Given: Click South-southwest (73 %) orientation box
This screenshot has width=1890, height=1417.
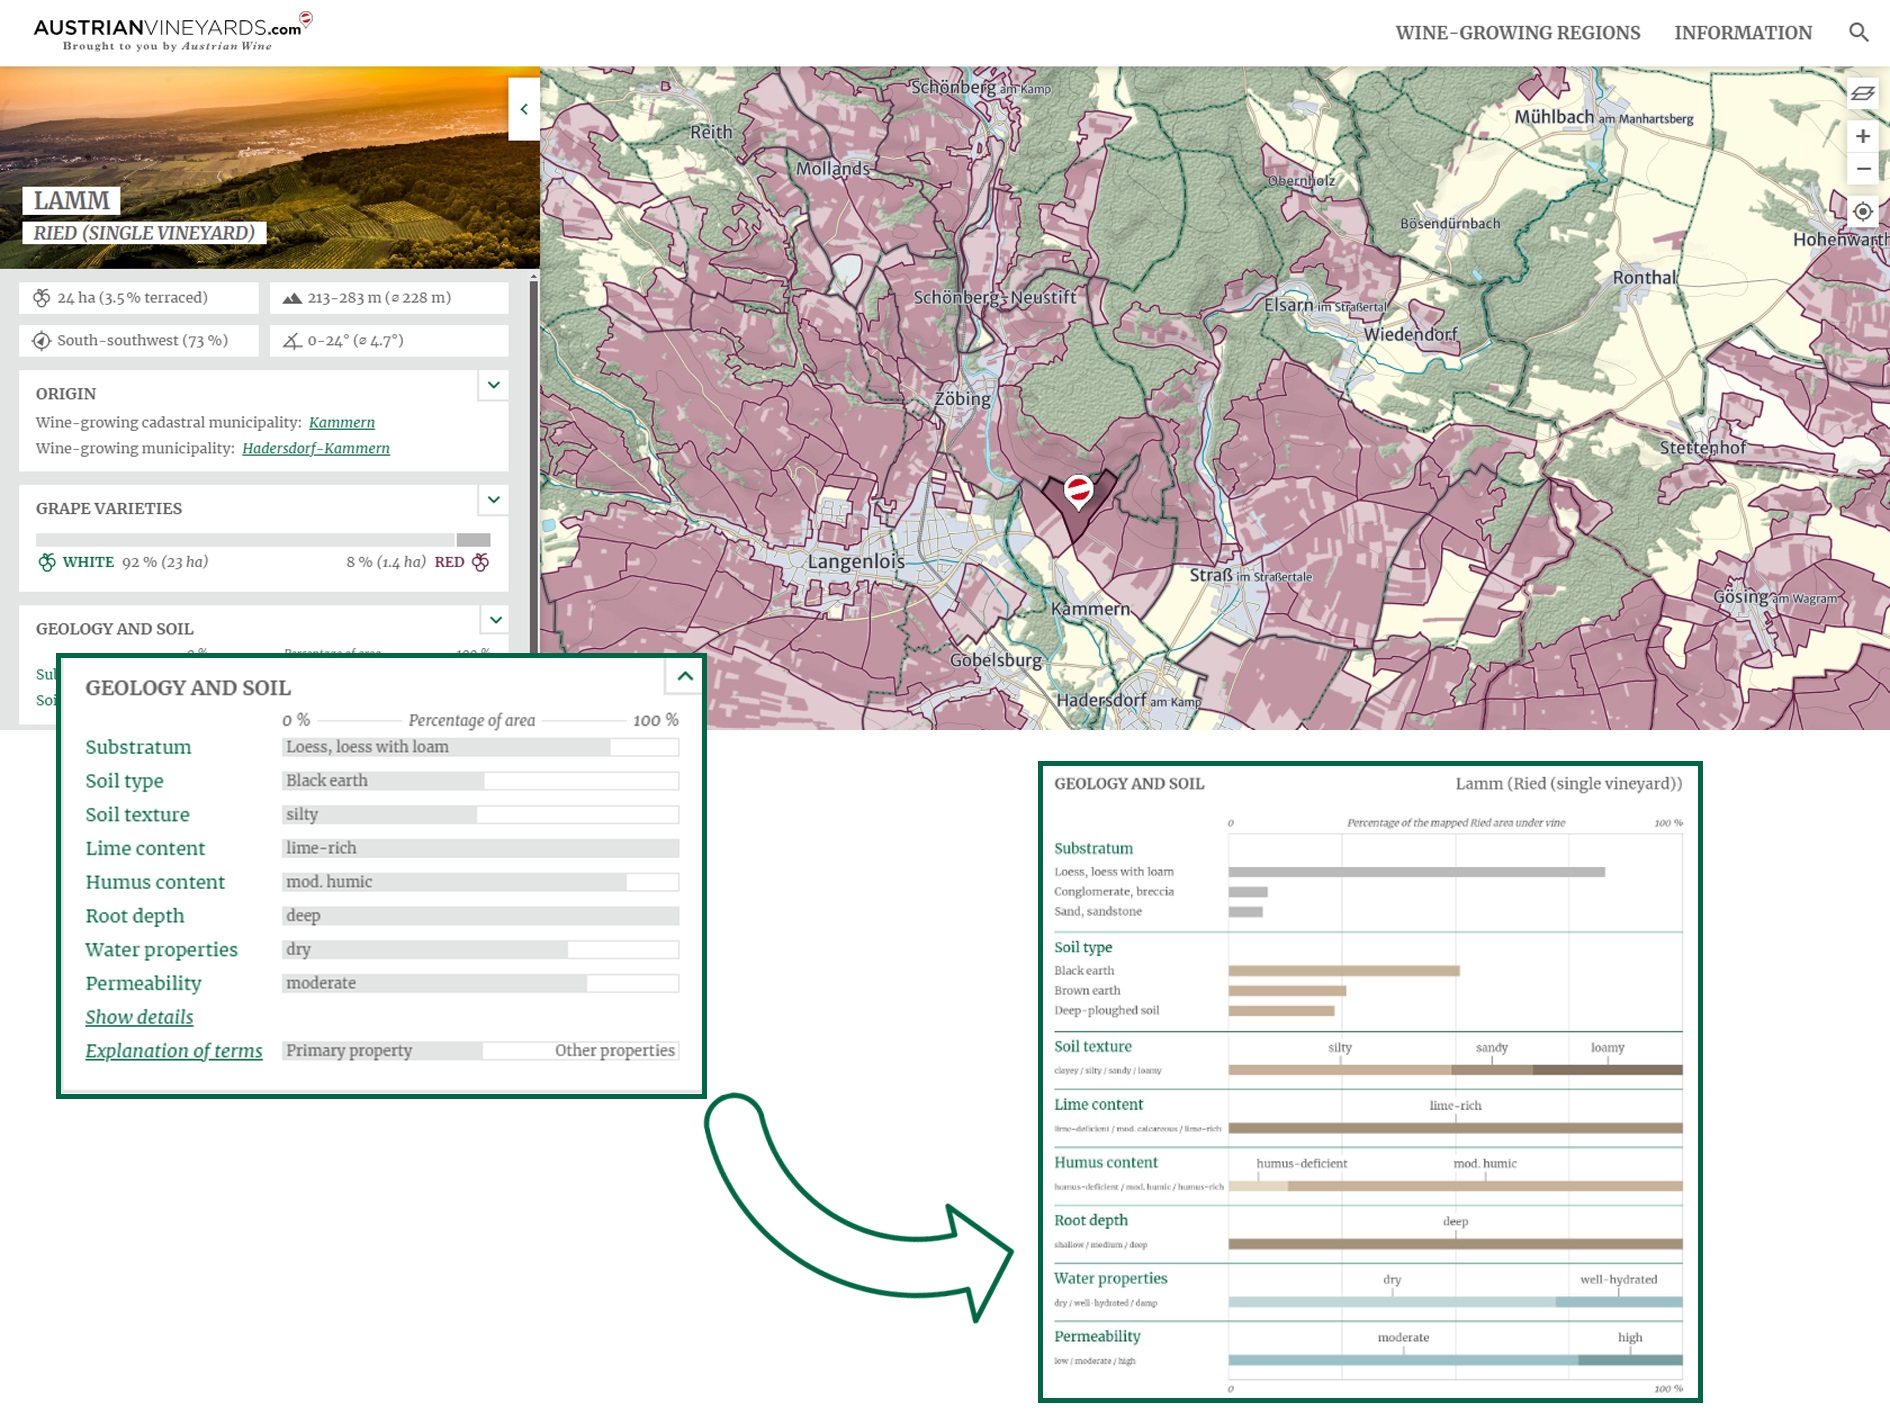Looking at the screenshot, I should point(139,341).
